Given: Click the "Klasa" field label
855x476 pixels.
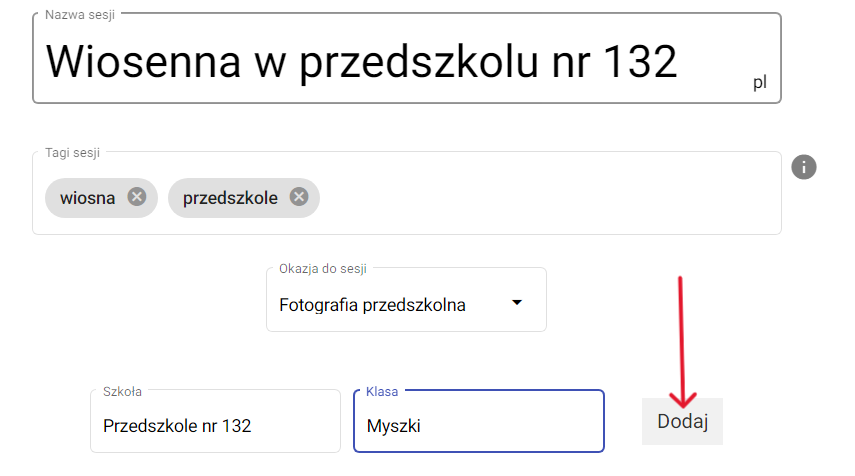Looking at the screenshot, I should click(x=382, y=391).
